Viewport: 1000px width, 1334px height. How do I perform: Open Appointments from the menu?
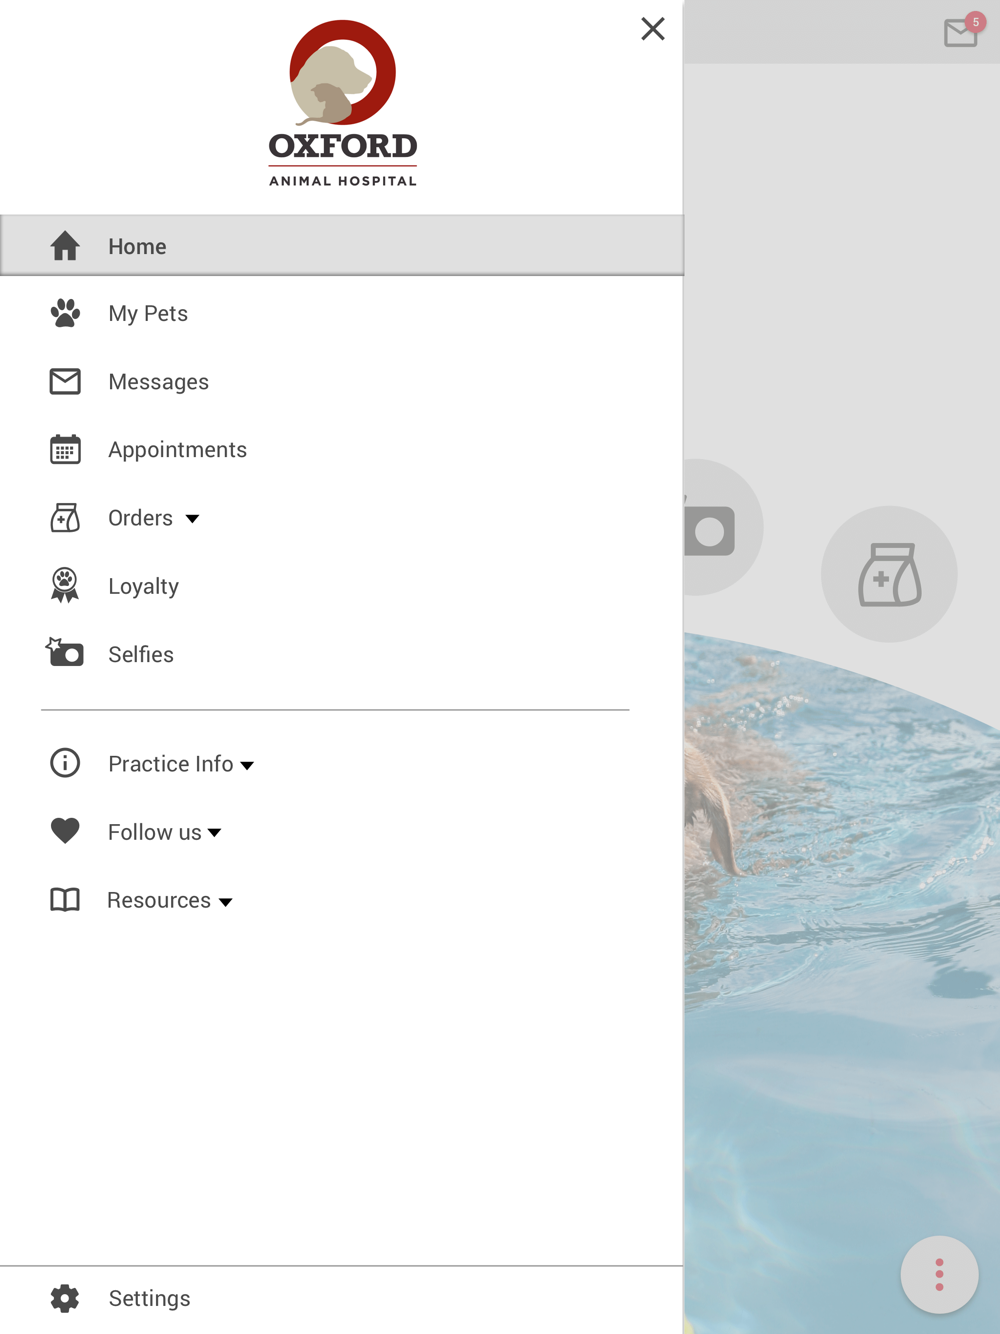342,449
